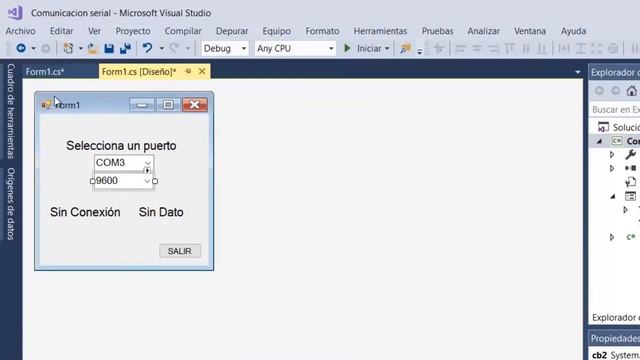Open the undo history dropdown arrow
Viewport: 640px width, 360px height.
(162, 49)
